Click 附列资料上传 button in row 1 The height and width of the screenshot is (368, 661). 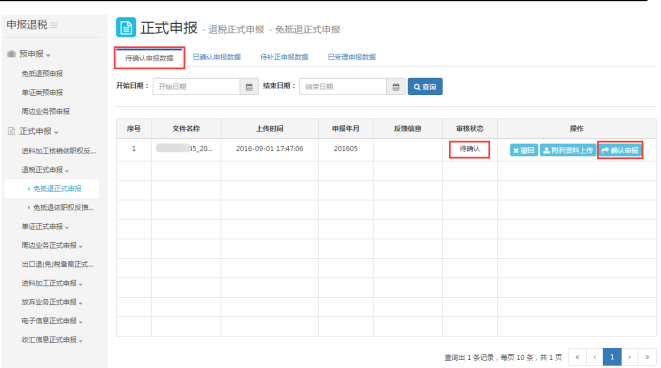[568, 150]
